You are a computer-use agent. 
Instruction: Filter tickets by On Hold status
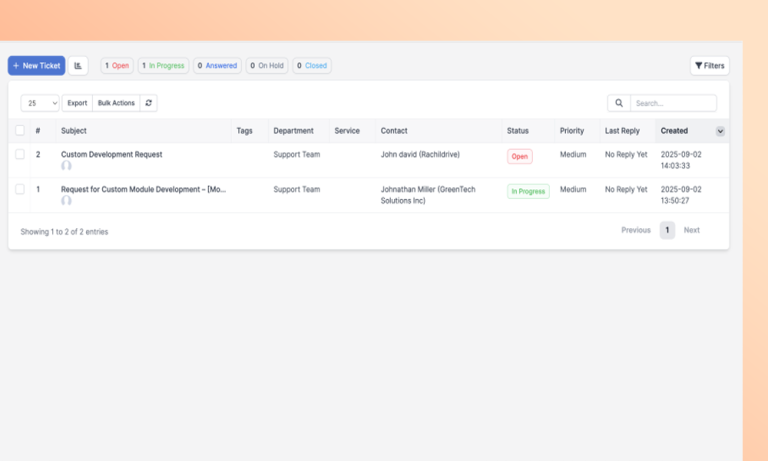click(x=267, y=66)
